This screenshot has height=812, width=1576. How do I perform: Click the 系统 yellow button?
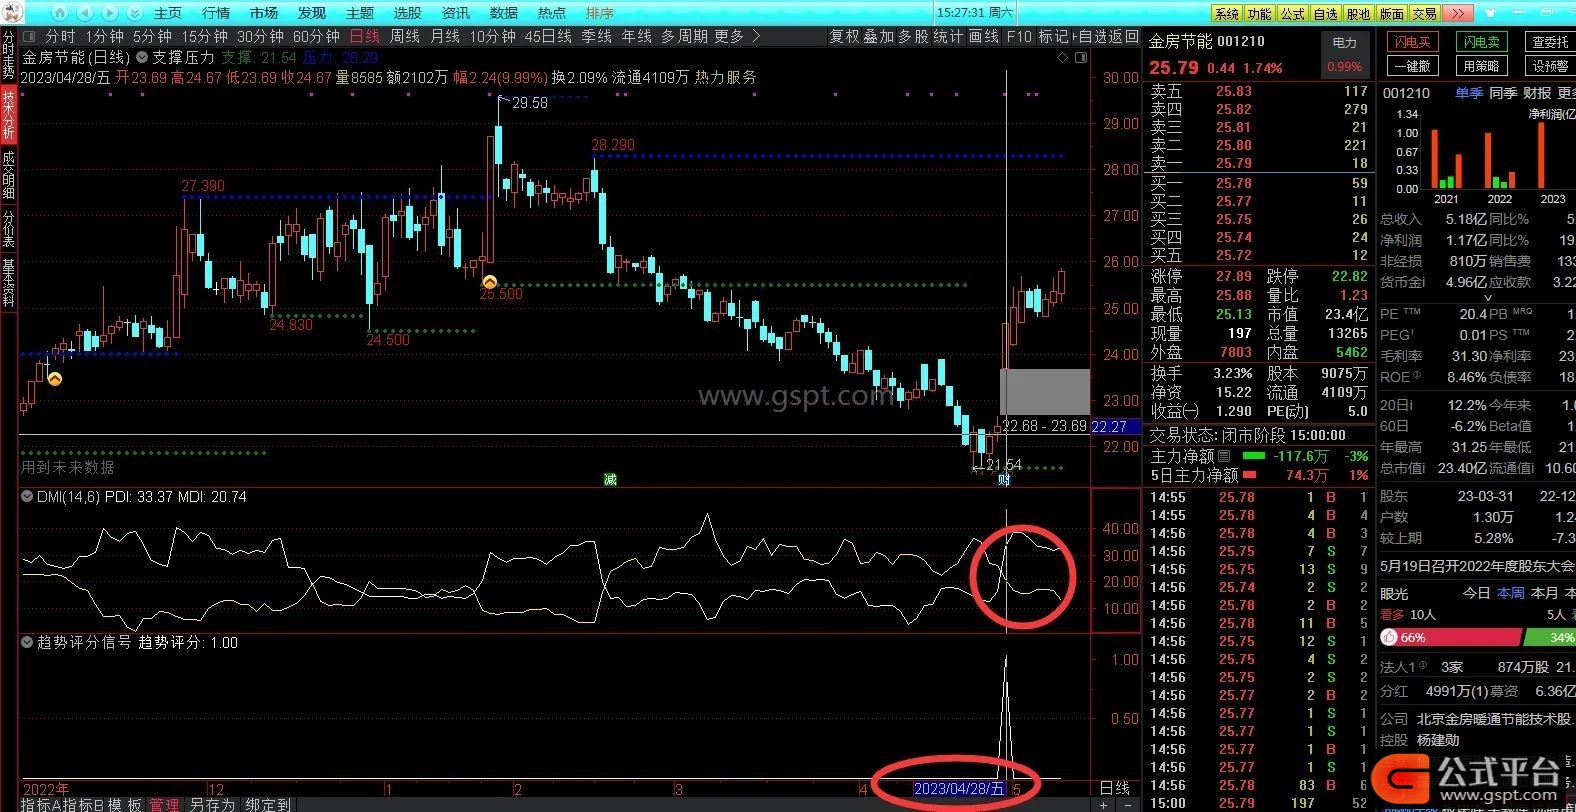[x=1226, y=13]
